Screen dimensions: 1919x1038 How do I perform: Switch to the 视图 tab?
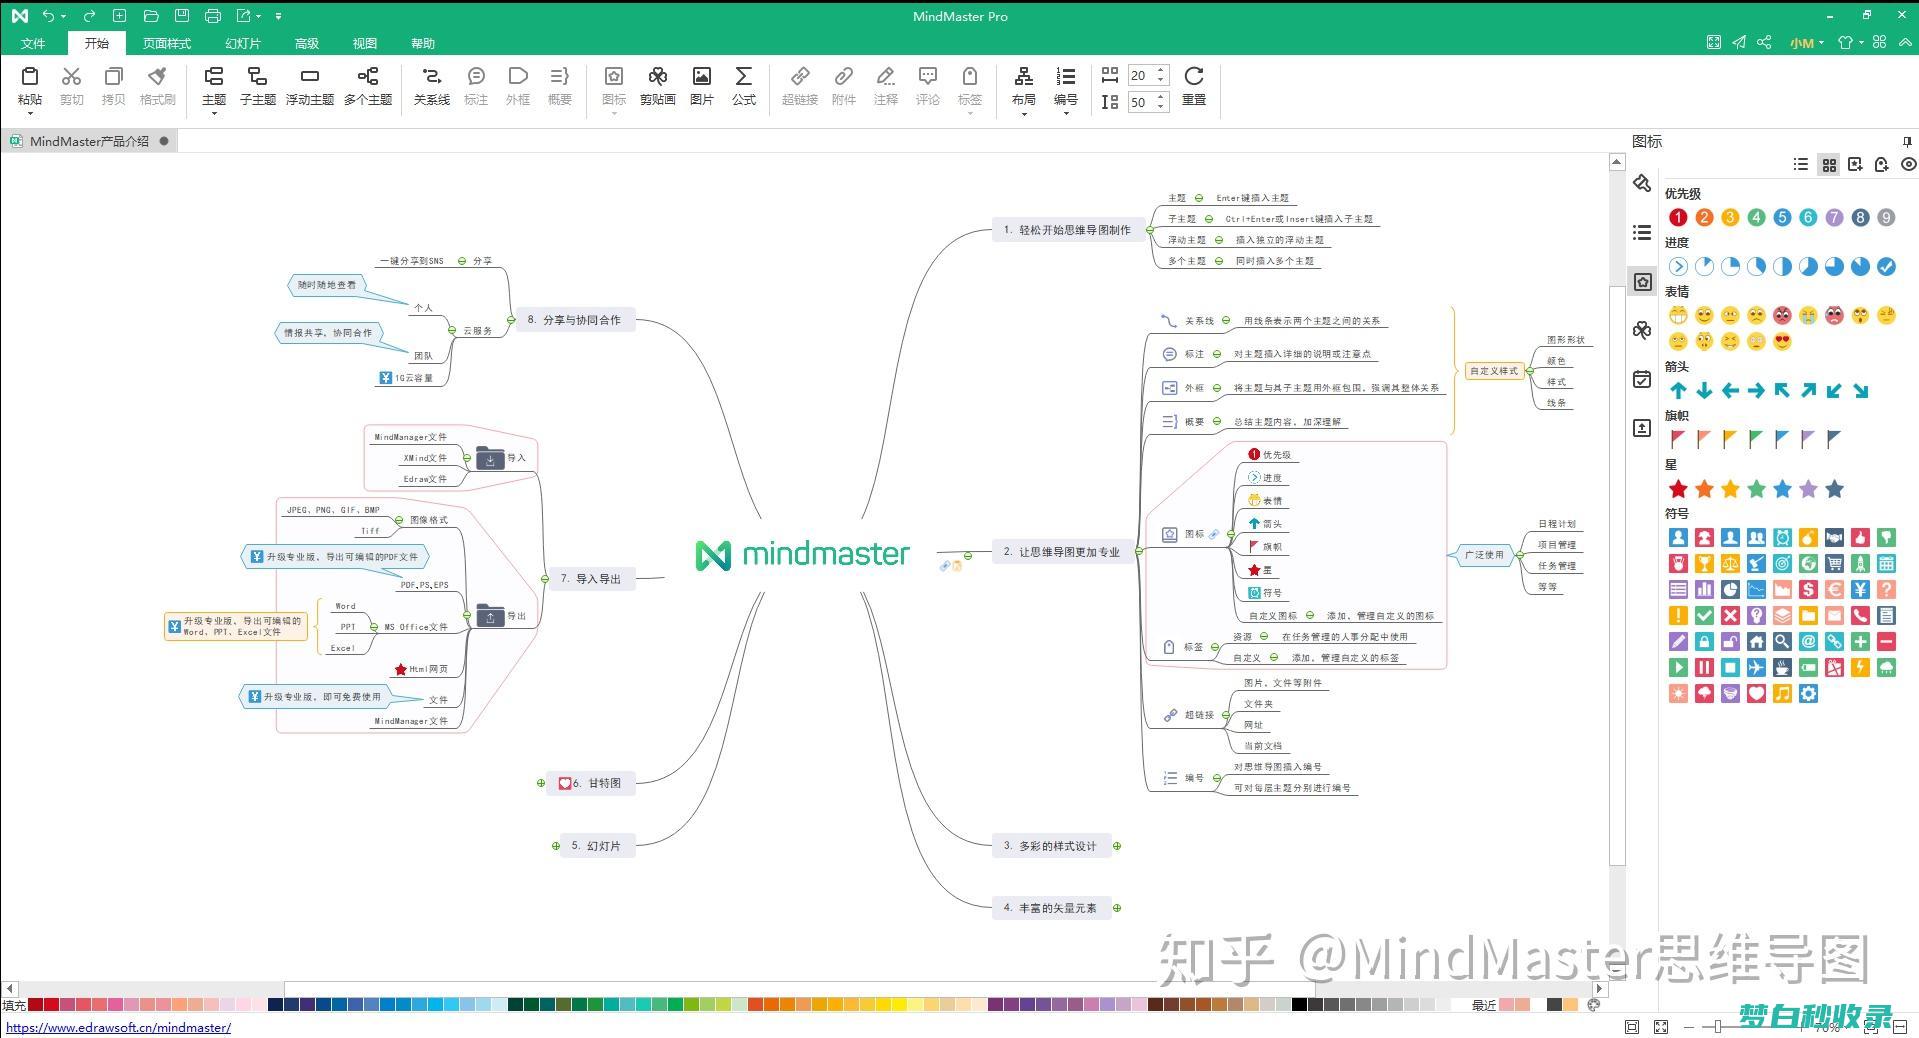pos(364,43)
